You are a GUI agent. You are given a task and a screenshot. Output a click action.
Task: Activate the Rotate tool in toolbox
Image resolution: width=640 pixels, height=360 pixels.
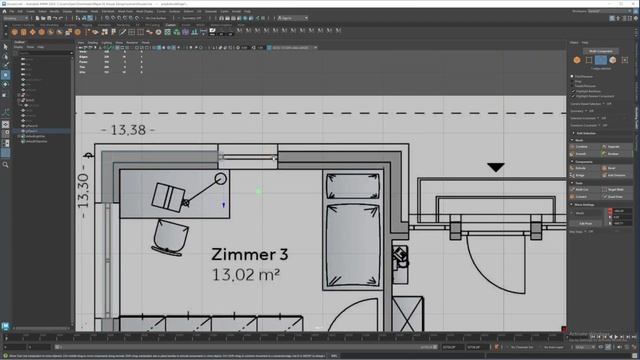(x=5, y=84)
